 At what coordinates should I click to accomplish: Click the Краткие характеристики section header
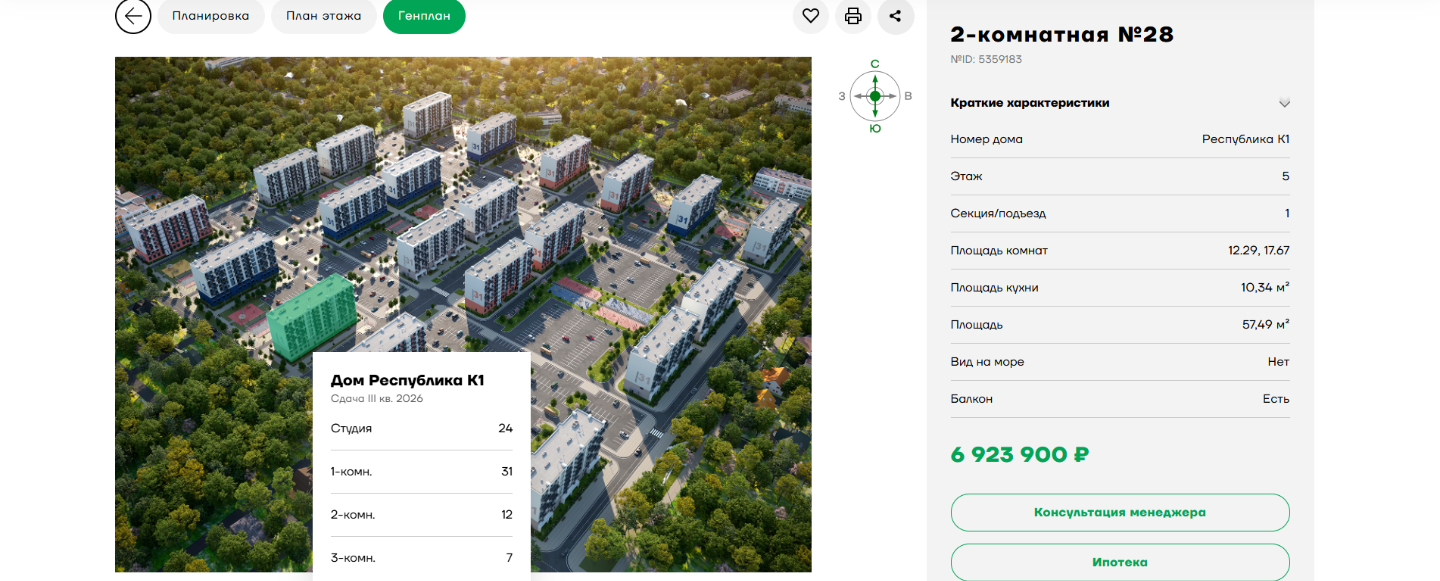pyautogui.click(x=1029, y=103)
